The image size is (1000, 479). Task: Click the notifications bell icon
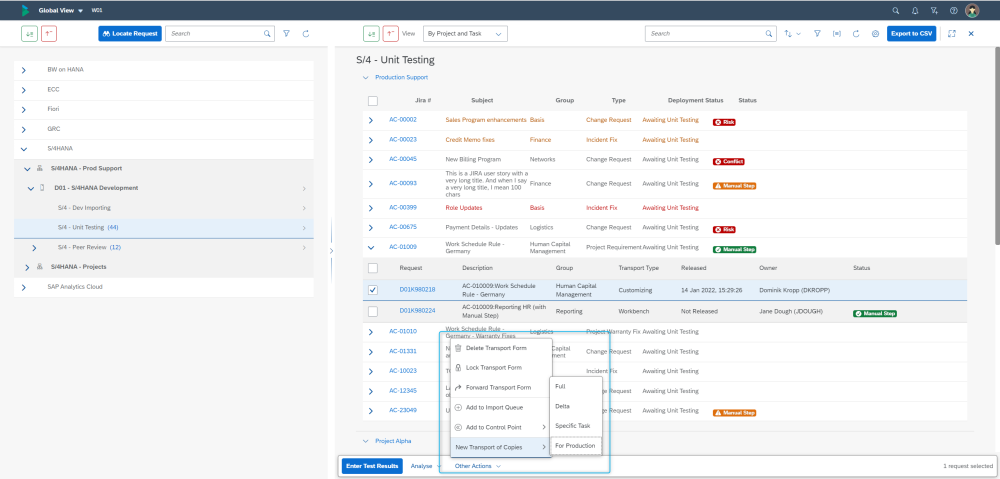click(x=914, y=10)
